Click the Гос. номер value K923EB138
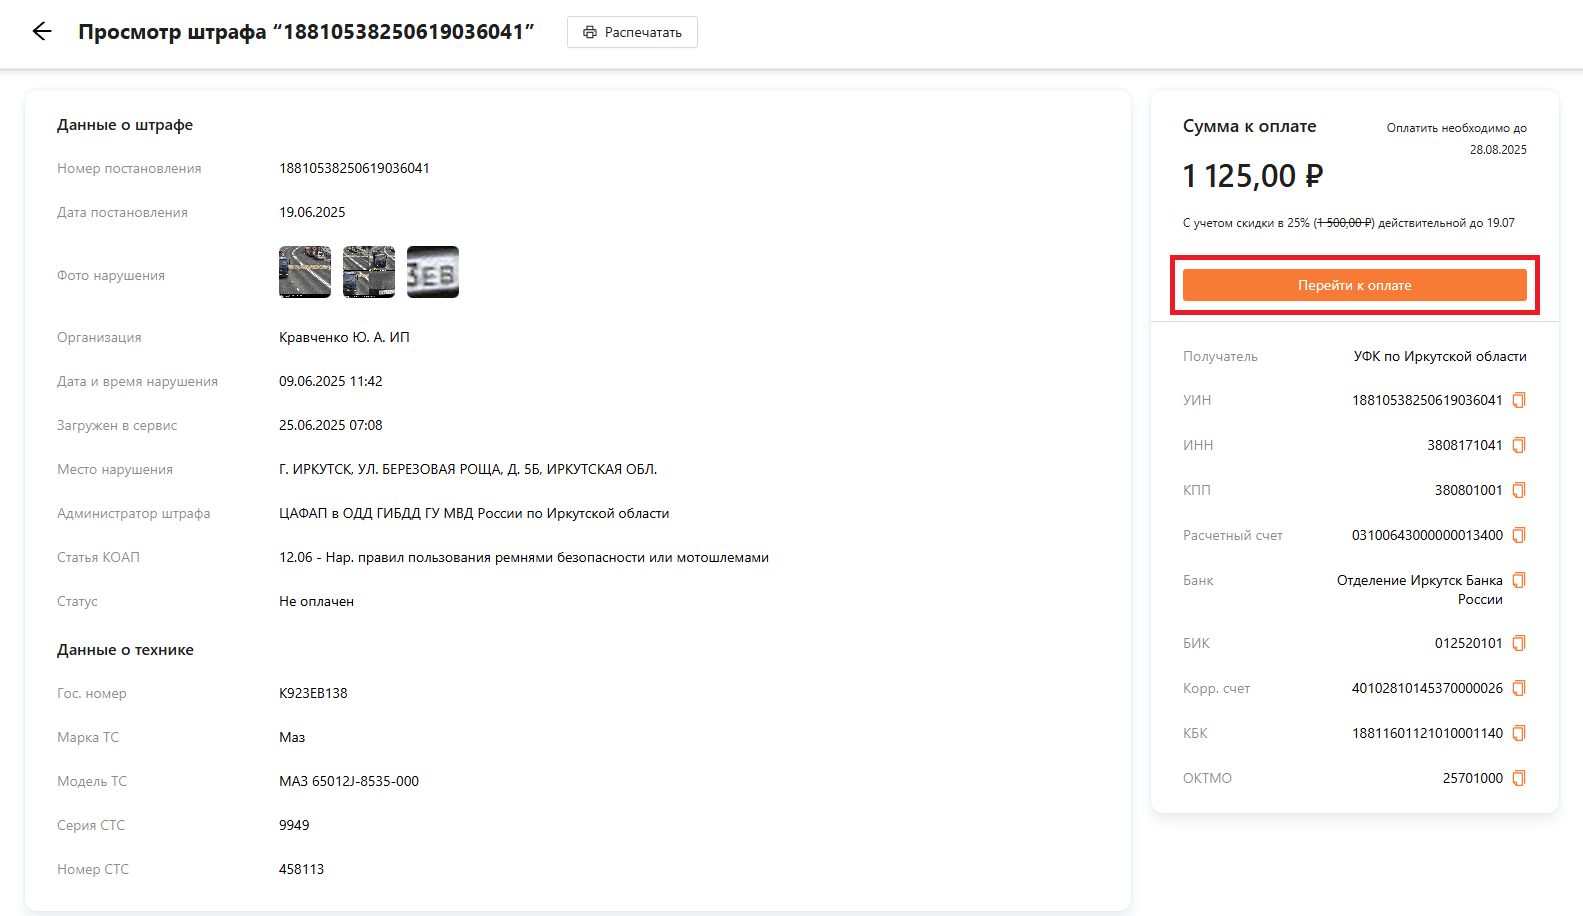 pyautogui.click(x=313, y=693)
